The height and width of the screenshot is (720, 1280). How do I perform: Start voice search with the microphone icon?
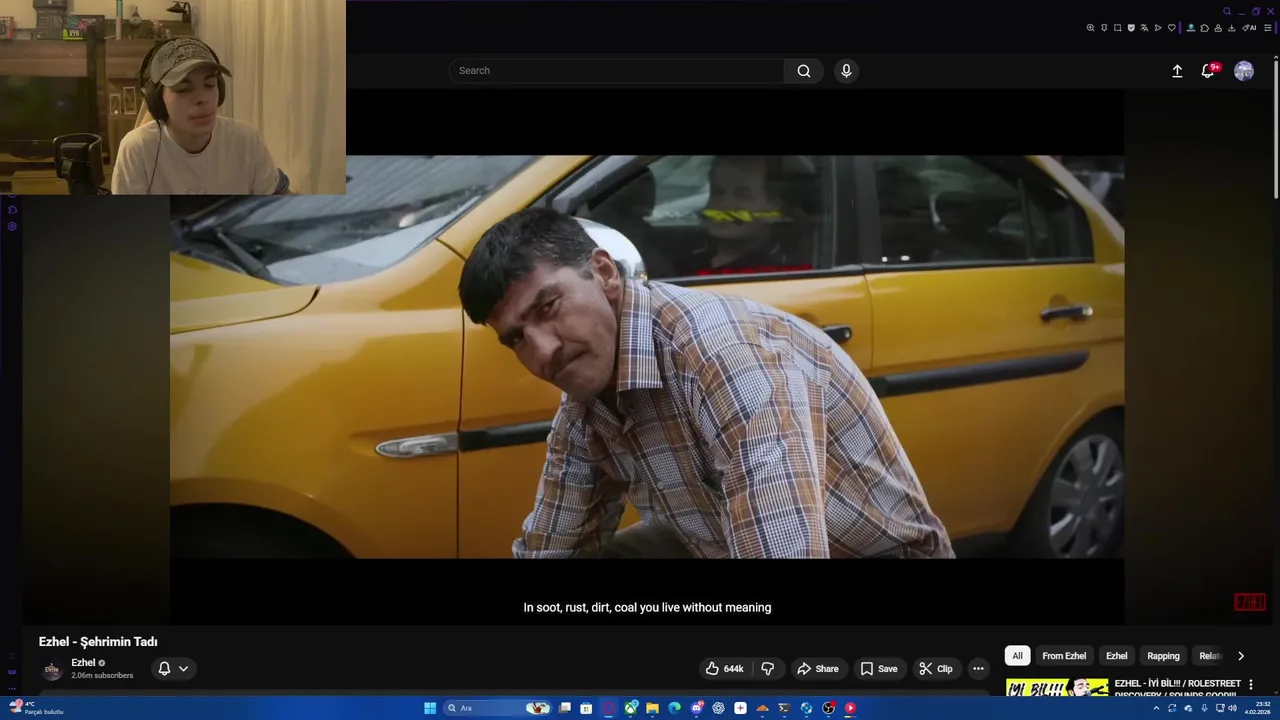[846, 71]
